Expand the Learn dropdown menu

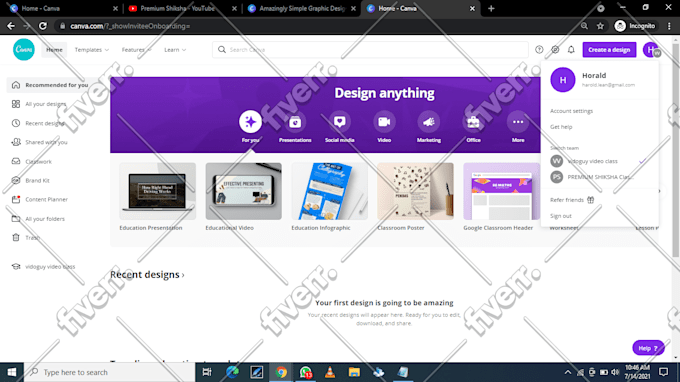click(175, 50)
